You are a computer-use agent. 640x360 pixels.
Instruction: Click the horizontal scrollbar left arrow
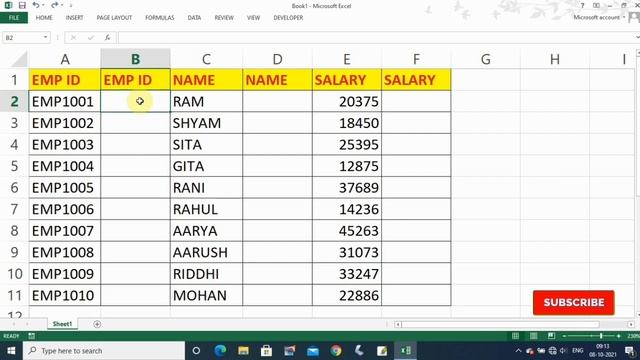(398, 324)
